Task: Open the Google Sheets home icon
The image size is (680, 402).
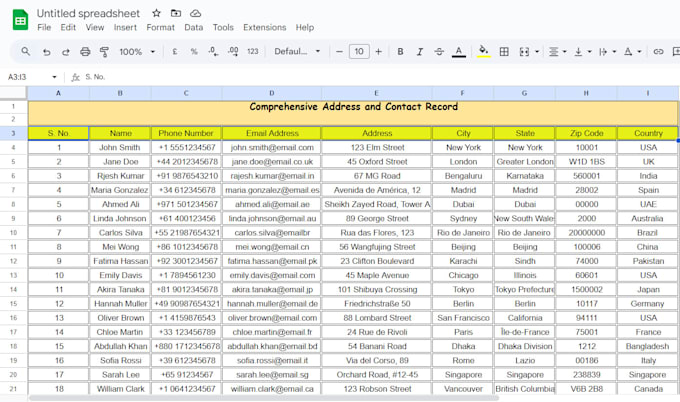Action: (x=20, y=20)
